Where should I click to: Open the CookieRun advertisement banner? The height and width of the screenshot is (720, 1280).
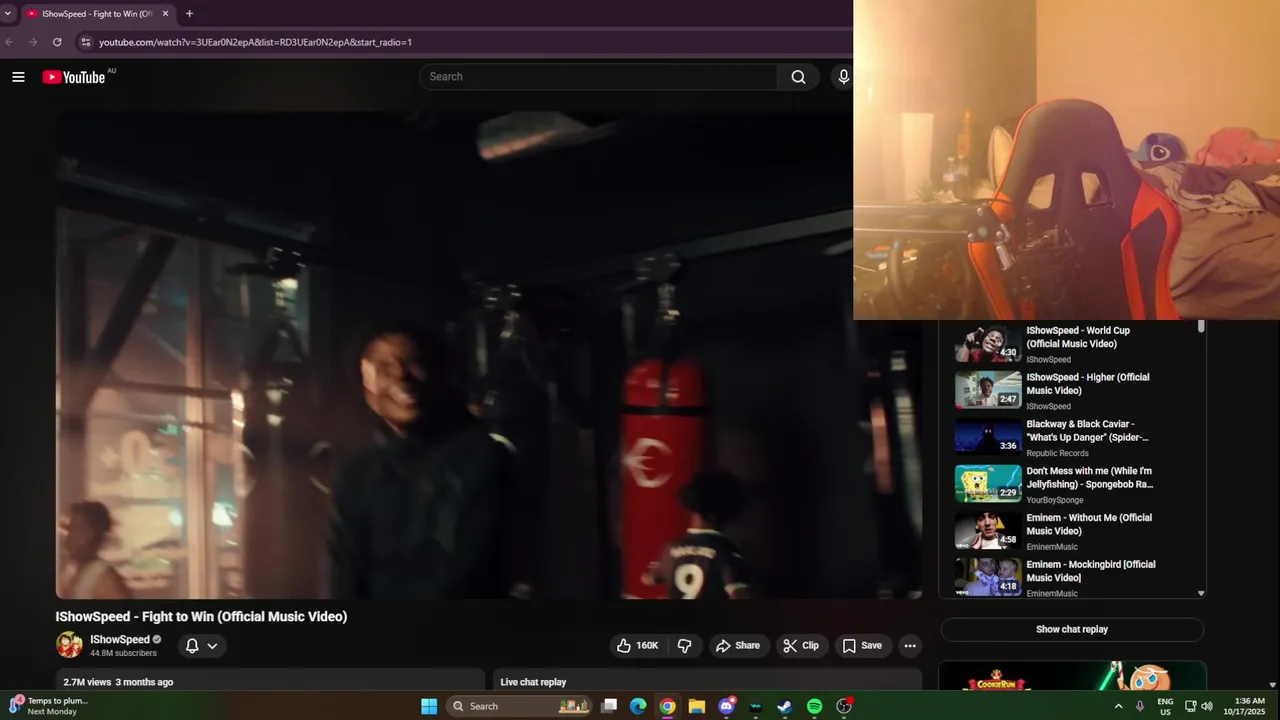coord(1072,676)
